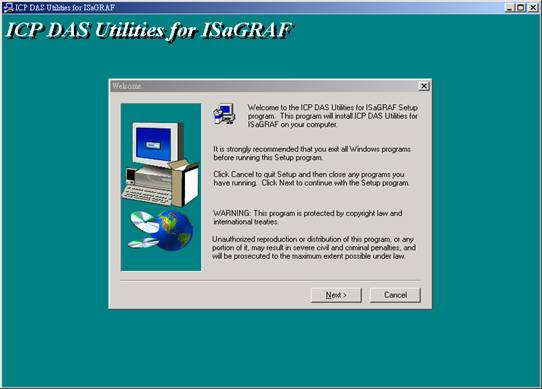Click the Welcome dialog title bar
542x389 pixels.
point(264,86)
